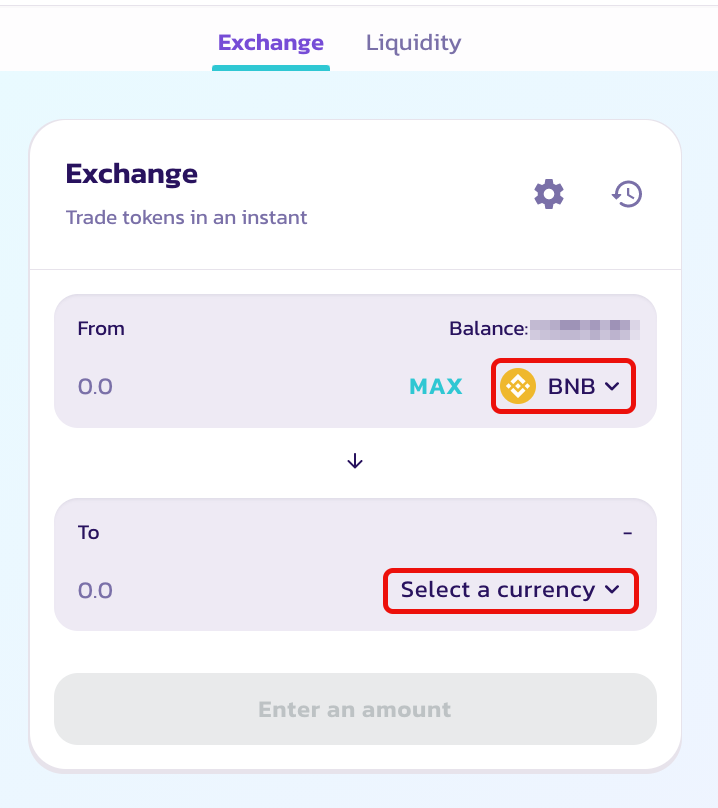This screenshot has width=718, height=808.
Task: Switch to the Liquidity tab
Action: coord(413,43)
